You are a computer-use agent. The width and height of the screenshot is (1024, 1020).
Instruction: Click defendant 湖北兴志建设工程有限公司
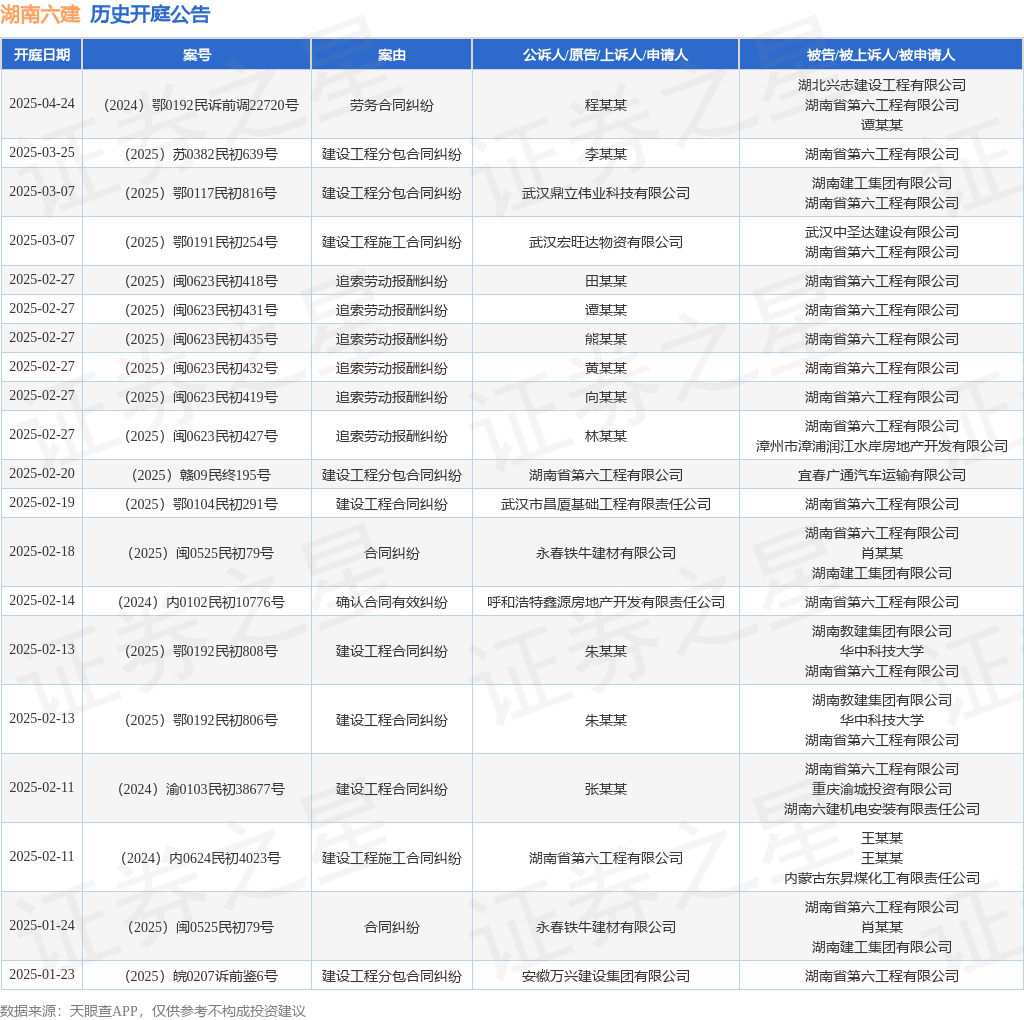(882, 85)
